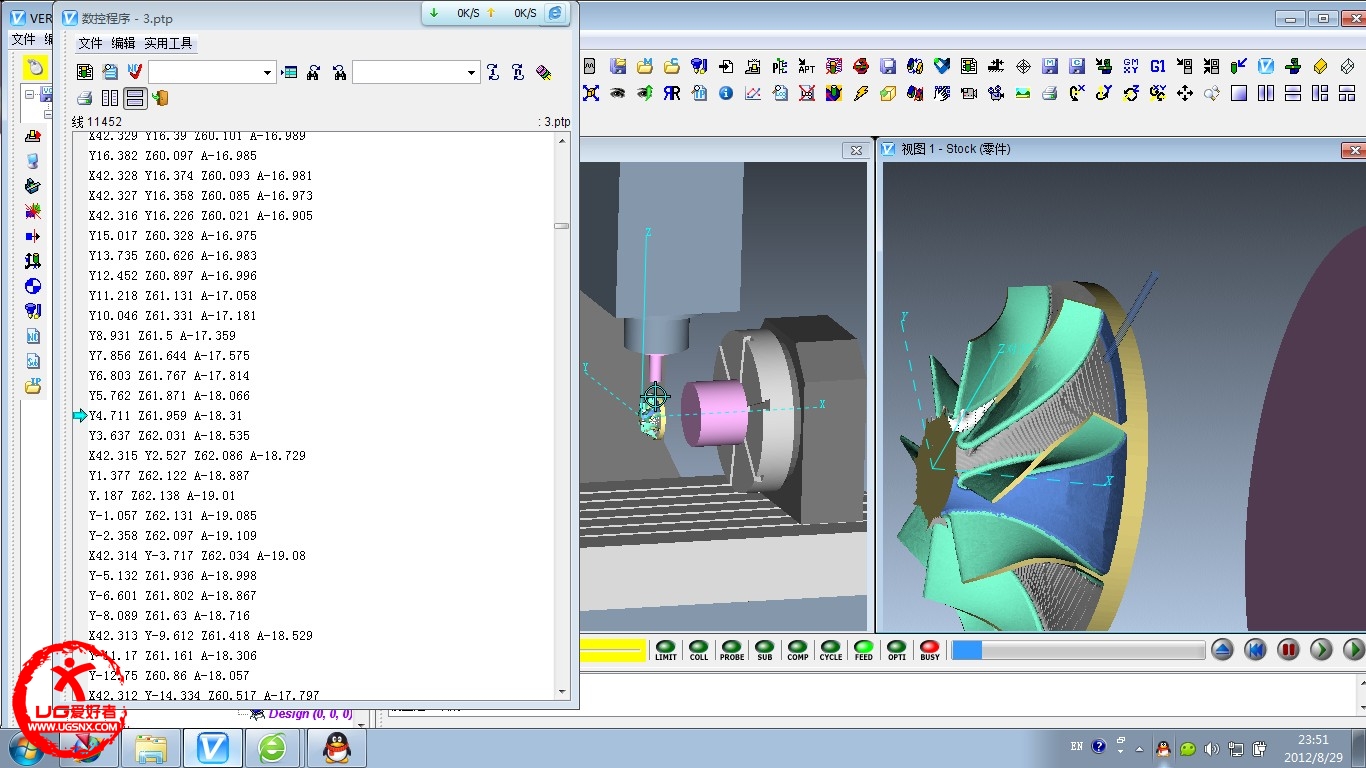Select the Design (0, 0, 0) tree item

[310, 714]
